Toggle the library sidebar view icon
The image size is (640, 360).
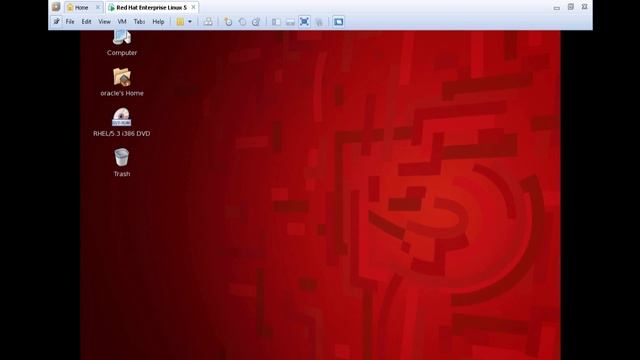[x=276, y=22]
